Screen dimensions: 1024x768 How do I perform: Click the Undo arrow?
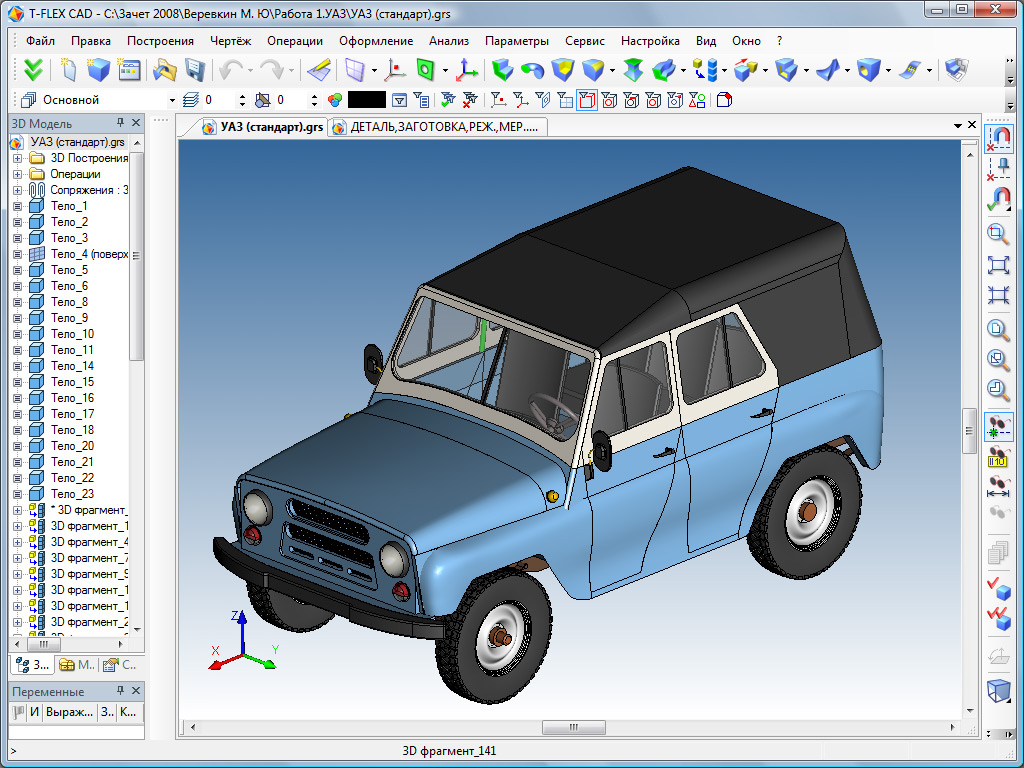click(x=230, y=69)
